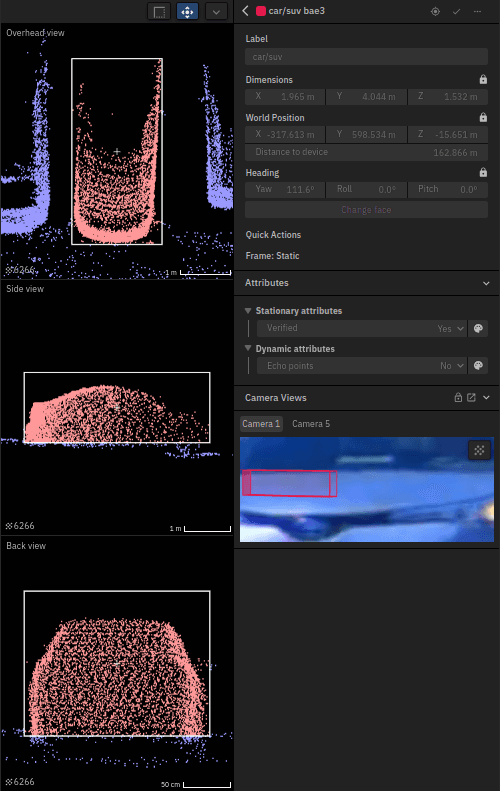Screen dimensions: 500x791
Task: Toggle point overlay icon on camera image
Action: click(479, 450)
